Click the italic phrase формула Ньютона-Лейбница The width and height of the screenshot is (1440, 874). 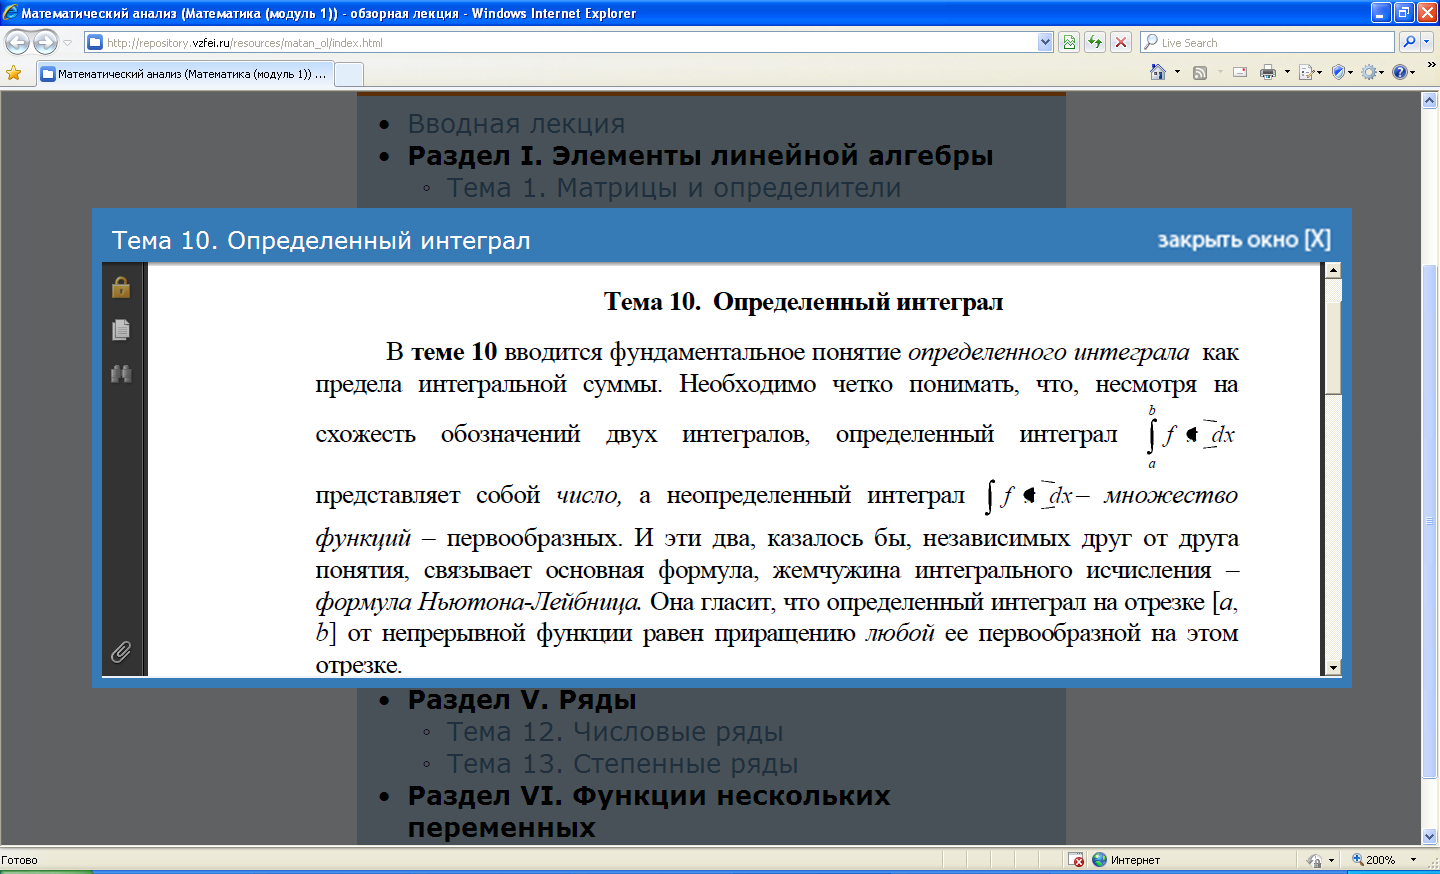pyautogui.click(x=477, y=602)
